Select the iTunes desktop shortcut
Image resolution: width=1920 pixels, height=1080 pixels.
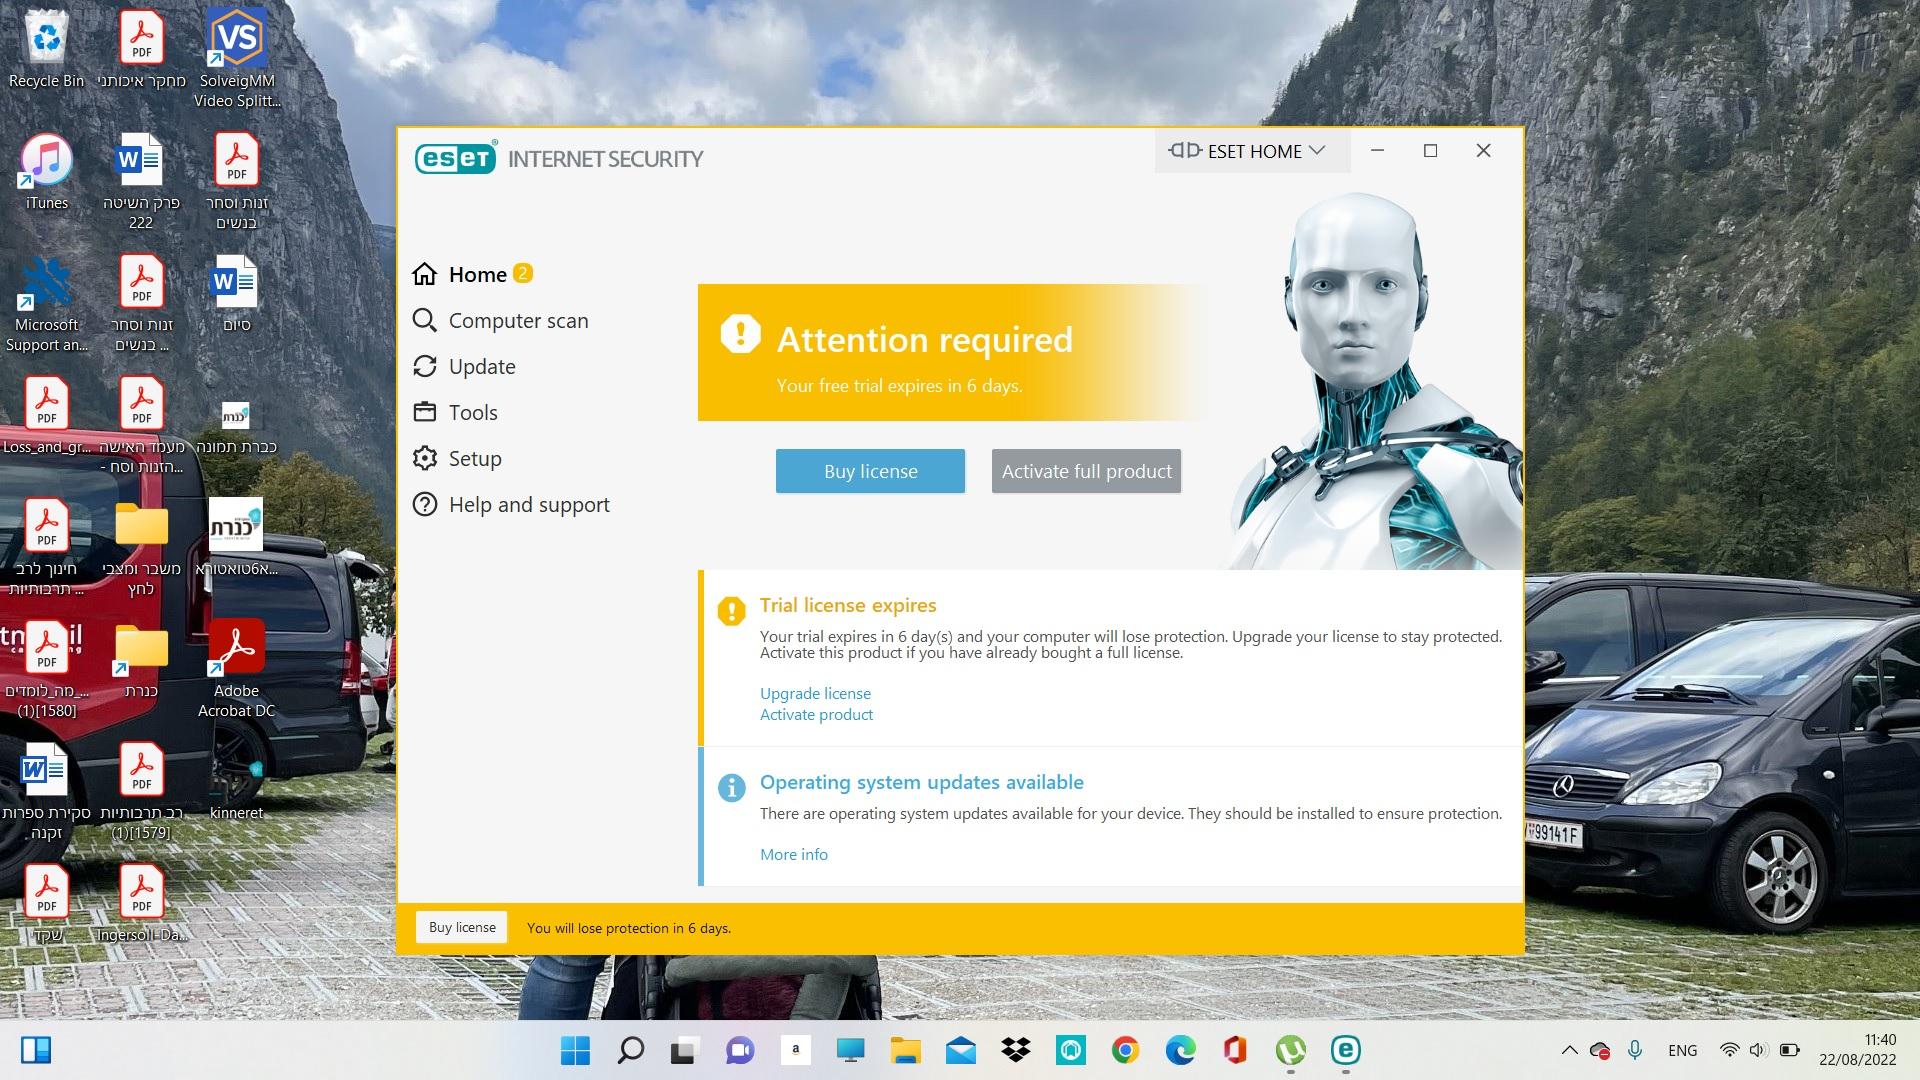(46, 172)
